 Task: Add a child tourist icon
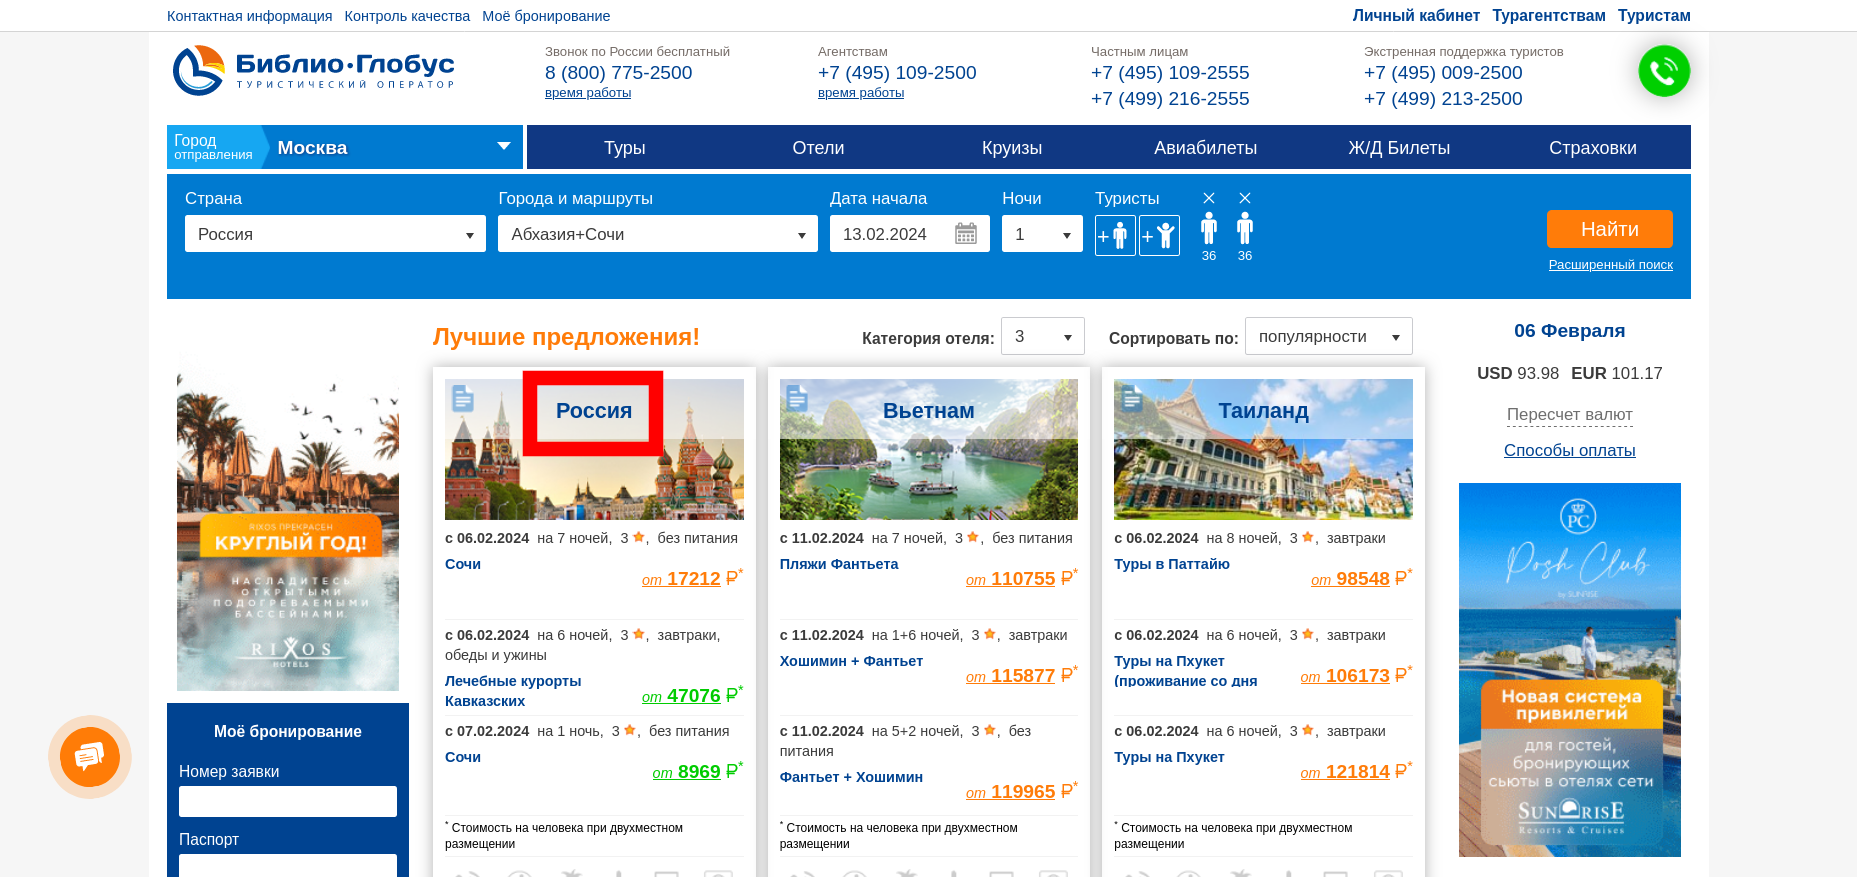[1159, 236]
